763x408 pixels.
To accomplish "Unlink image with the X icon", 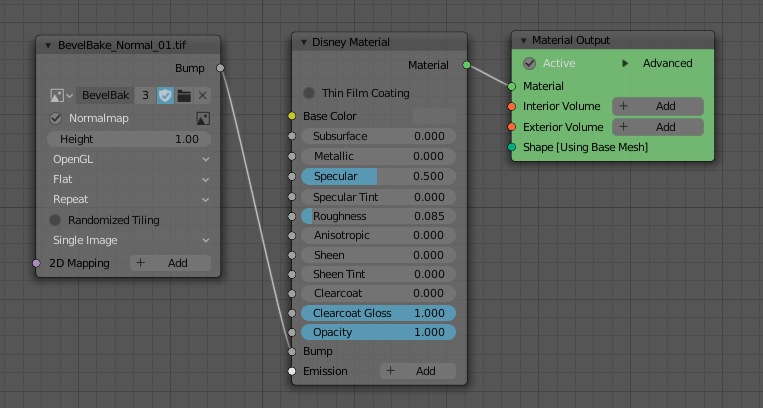I will point(202,95).
